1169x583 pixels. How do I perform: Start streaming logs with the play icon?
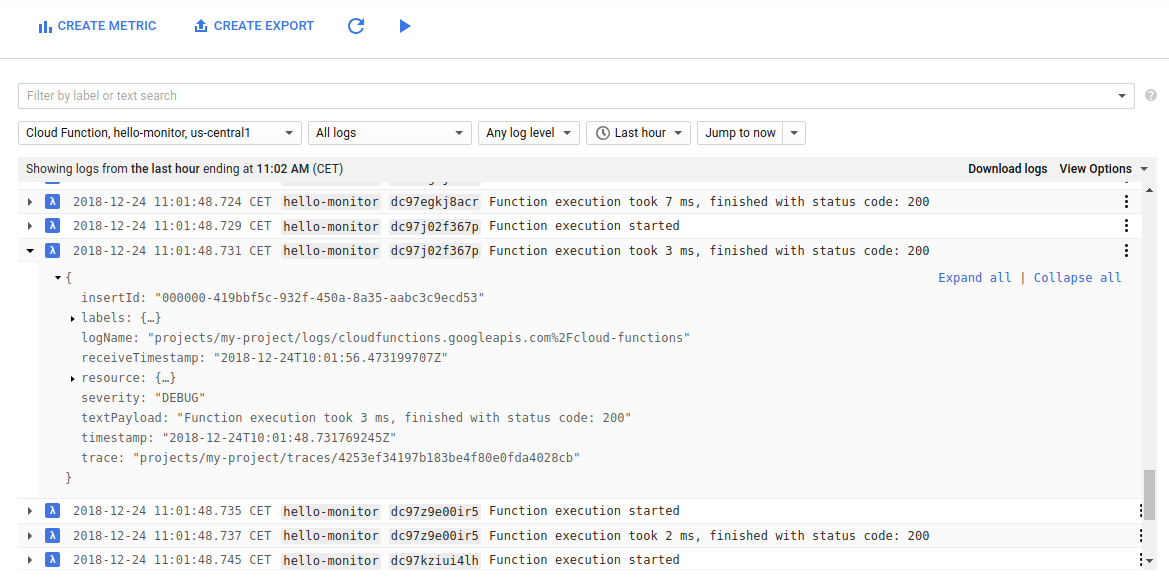pos(405,25)
